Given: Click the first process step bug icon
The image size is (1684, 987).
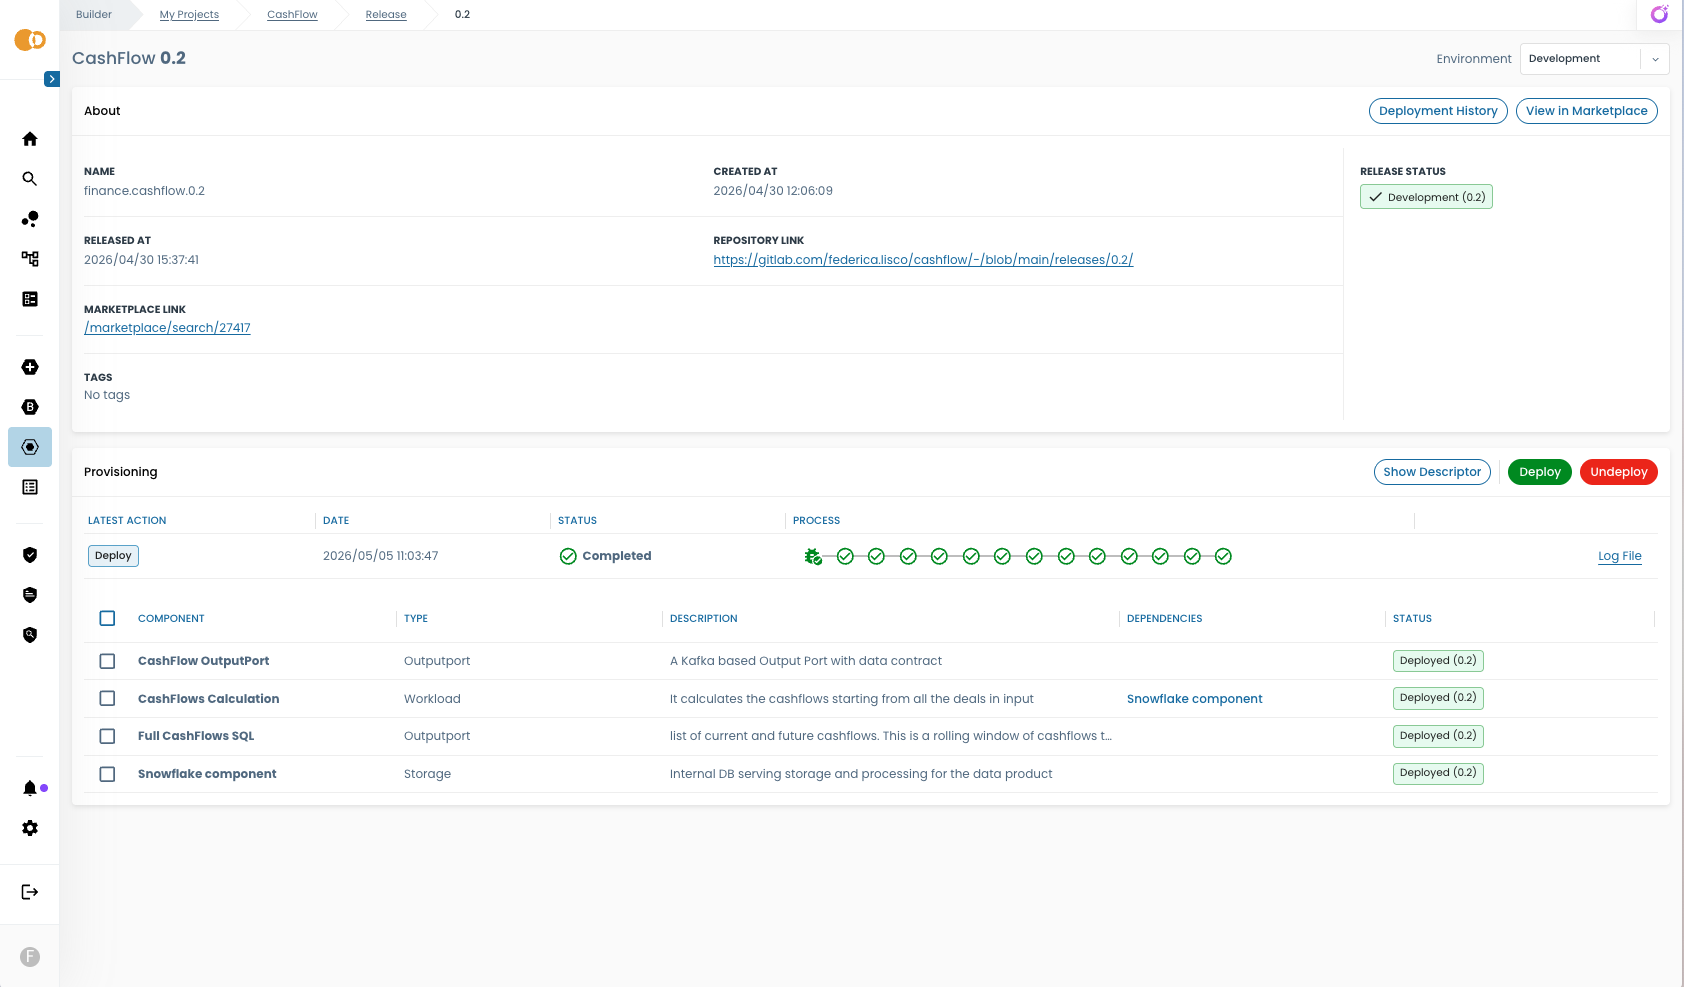Looking at the screenshot, I should (x=813, y=556).
